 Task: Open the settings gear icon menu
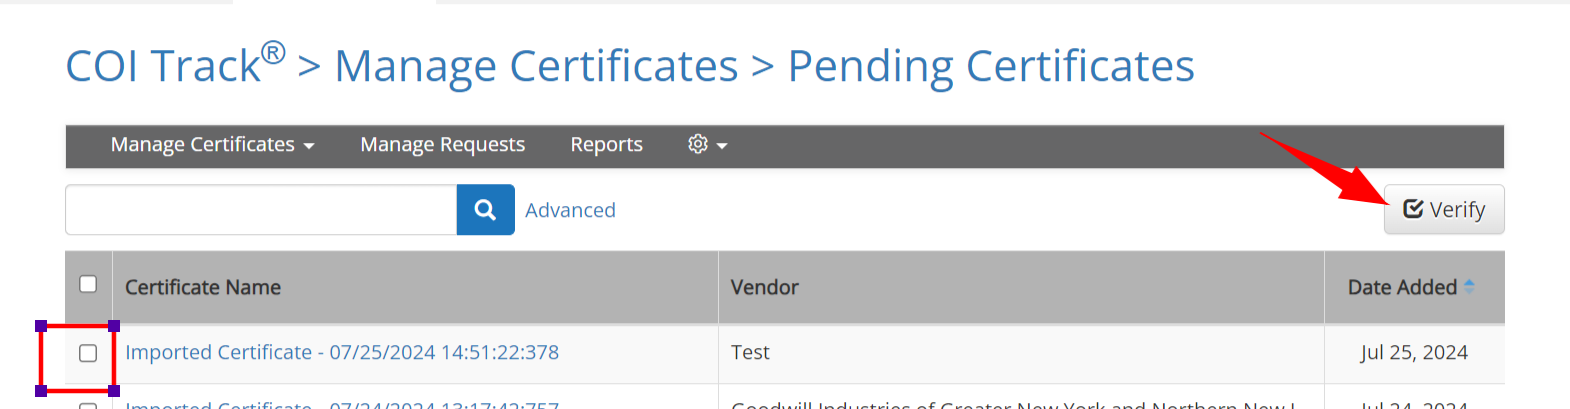pos(698,144)
